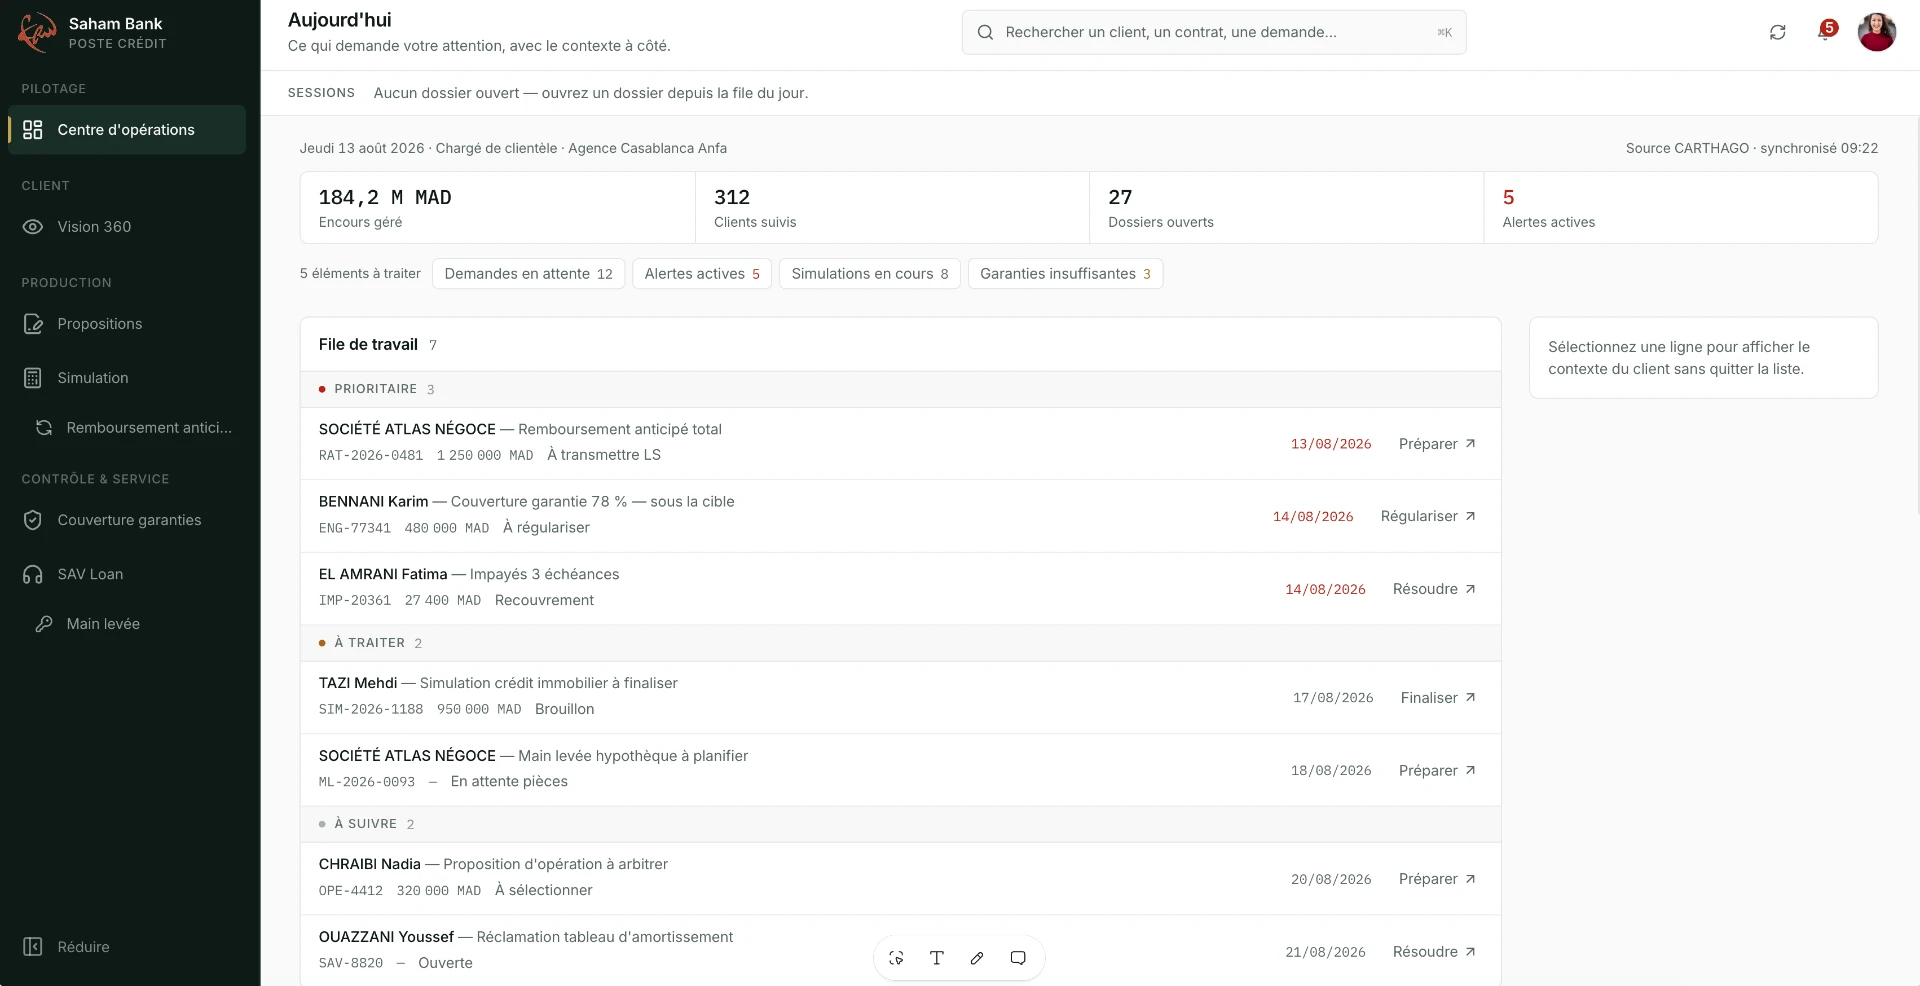Click the À SUIVRE group header

pos(900,824)
